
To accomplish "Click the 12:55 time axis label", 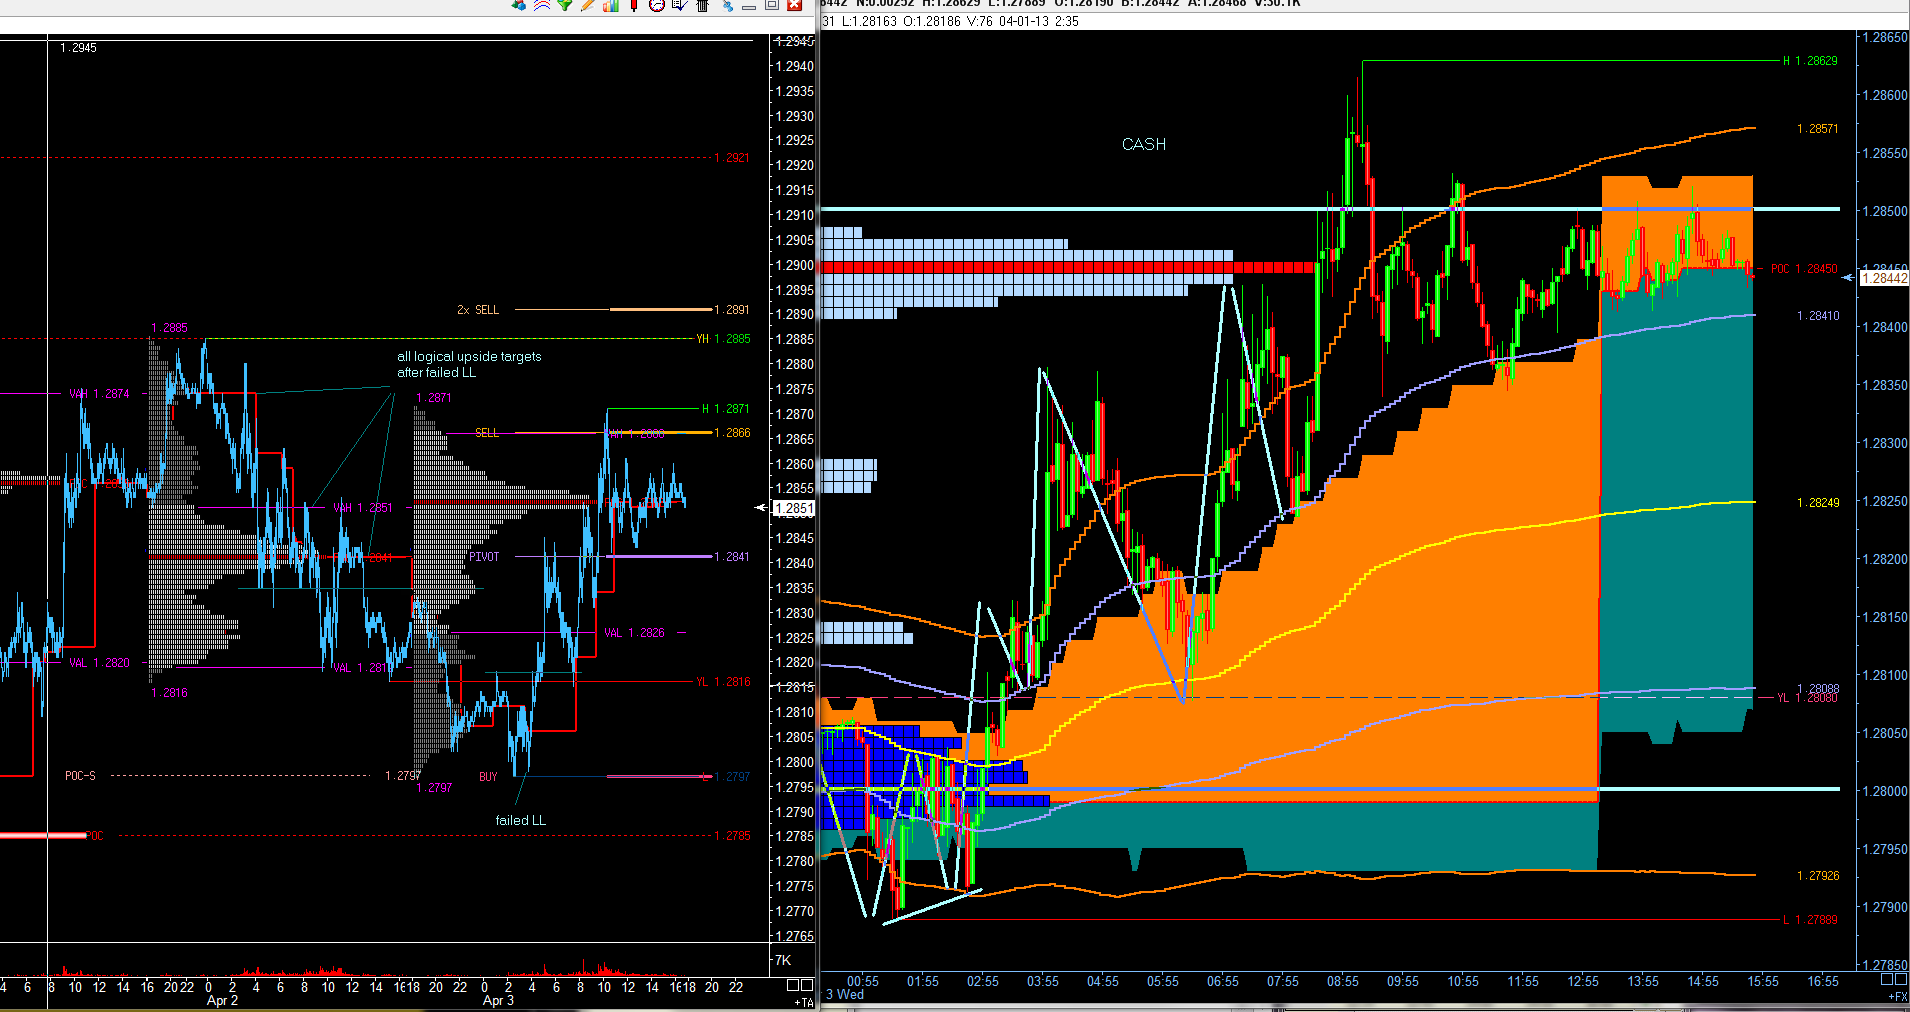I will click(1583, 982).
